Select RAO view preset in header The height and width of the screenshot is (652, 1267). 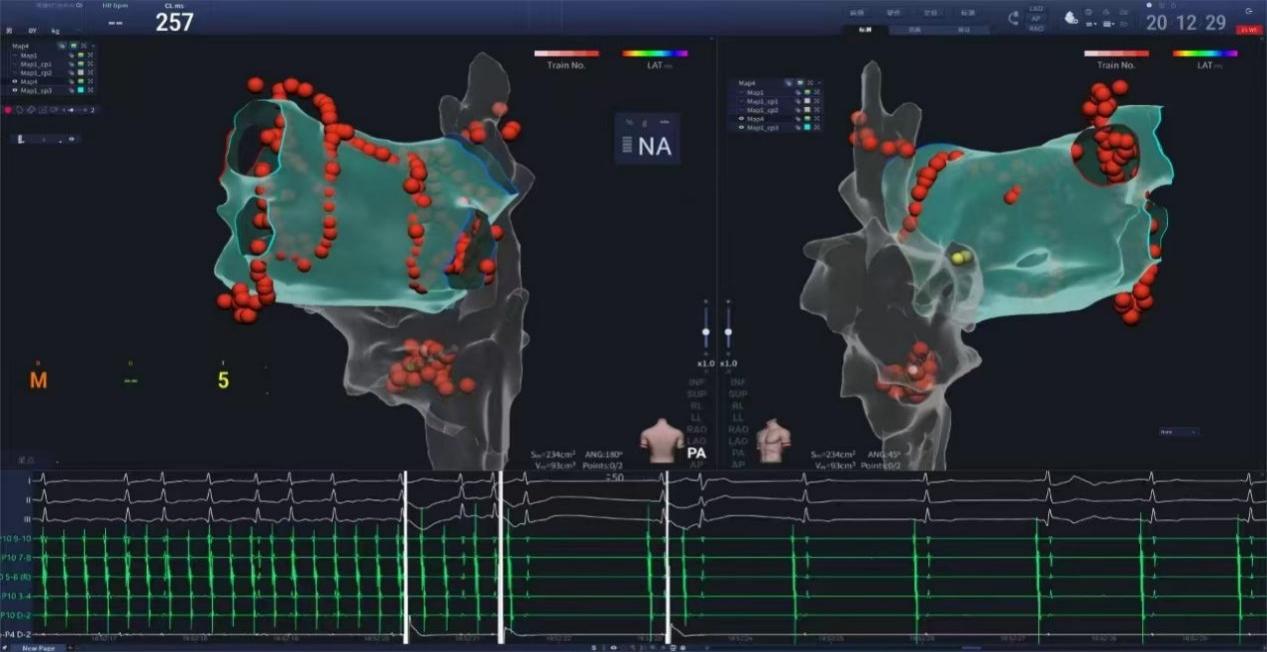(x=1036, y=29)
